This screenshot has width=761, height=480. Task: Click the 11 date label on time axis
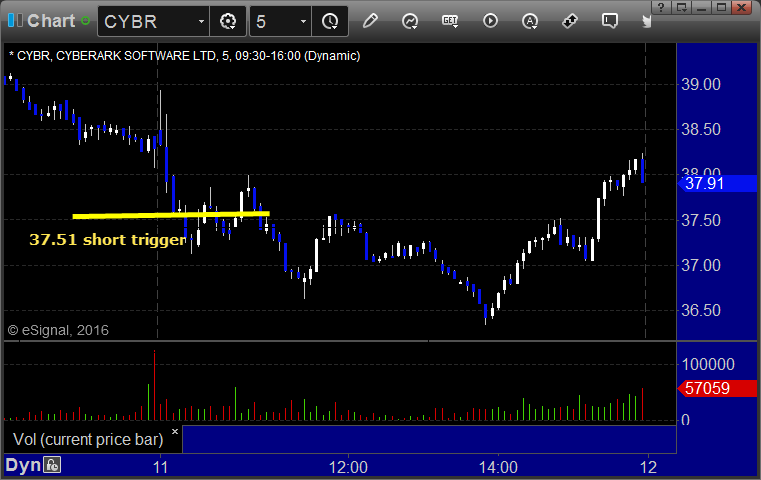[160, 467]
